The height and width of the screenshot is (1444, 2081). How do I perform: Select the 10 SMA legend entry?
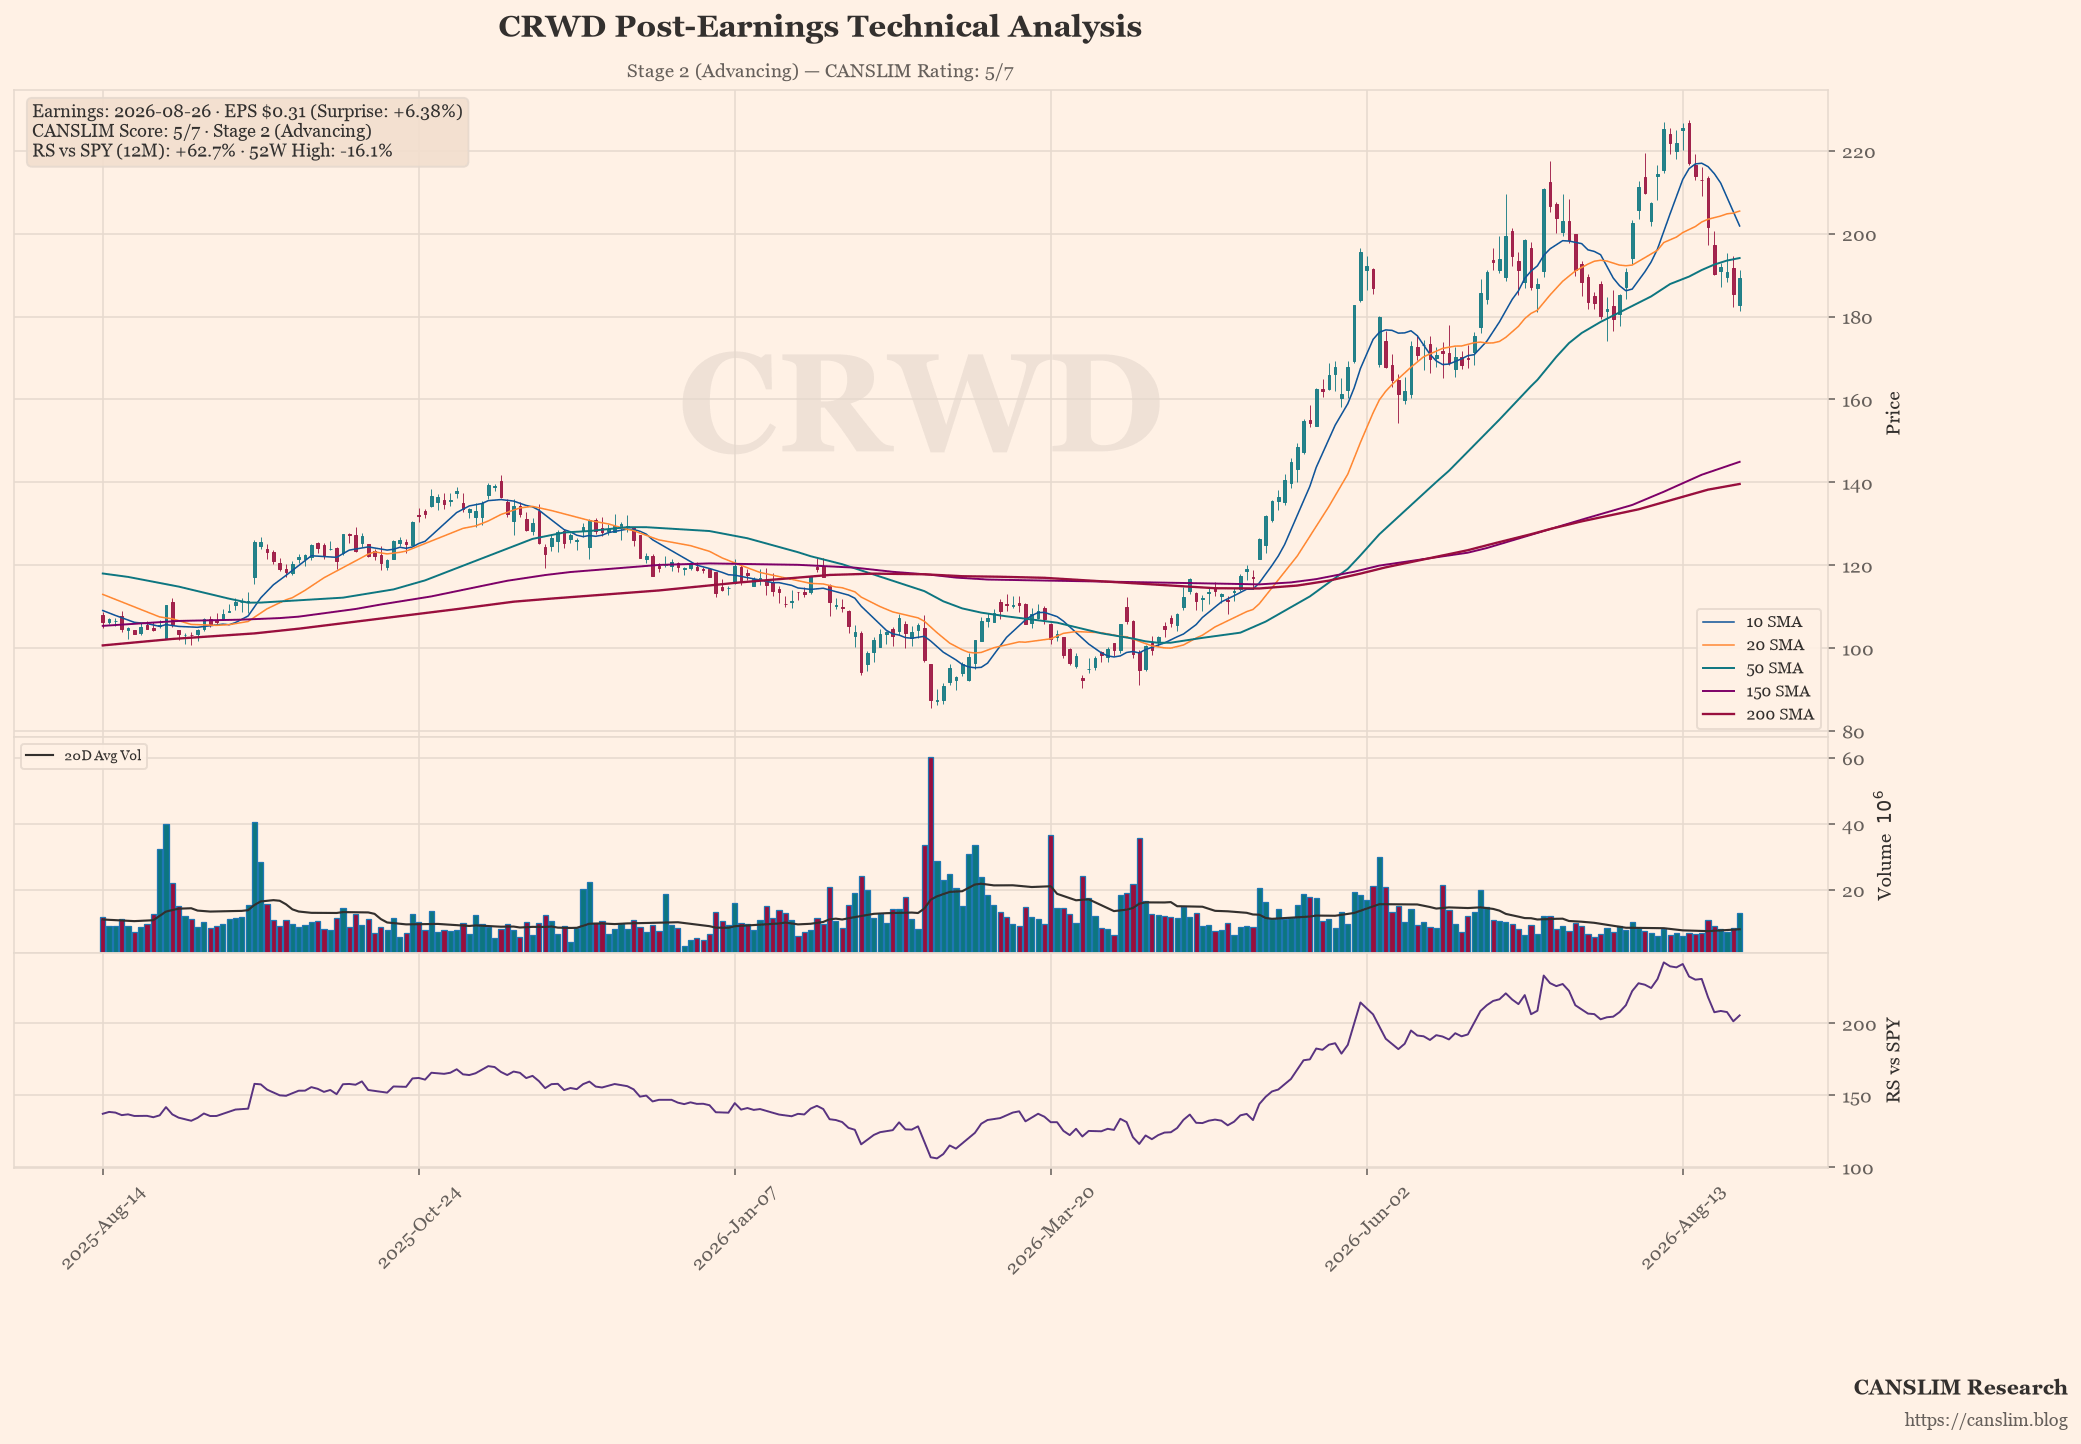coord(1757,622)
